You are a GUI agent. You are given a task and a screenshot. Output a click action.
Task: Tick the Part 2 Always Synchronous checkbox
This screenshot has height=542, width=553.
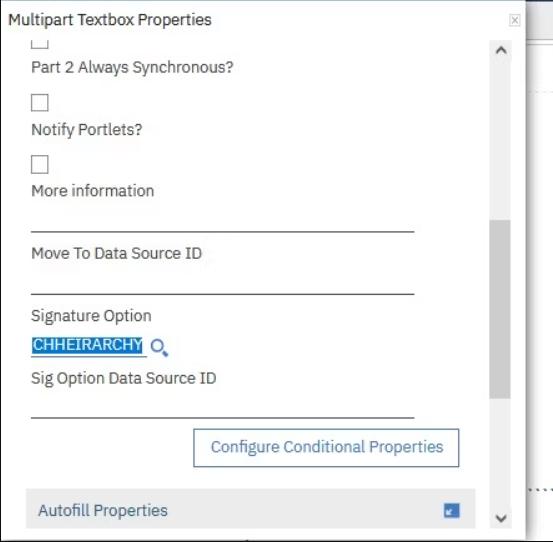point(40,103)
